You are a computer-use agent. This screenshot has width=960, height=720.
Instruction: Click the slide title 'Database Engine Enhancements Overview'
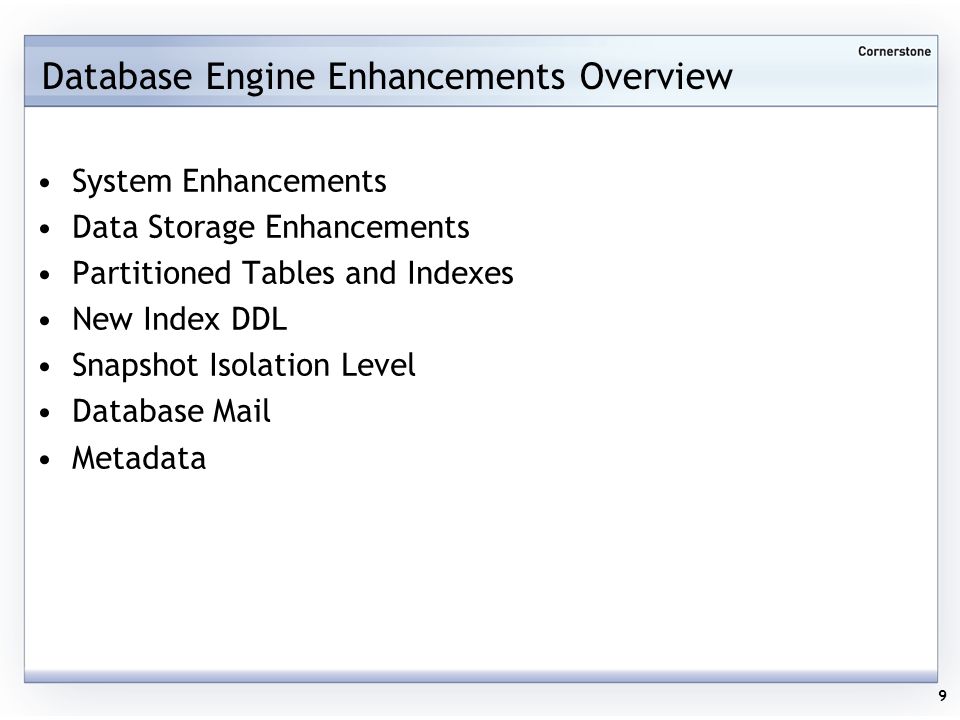click(386, 77)
